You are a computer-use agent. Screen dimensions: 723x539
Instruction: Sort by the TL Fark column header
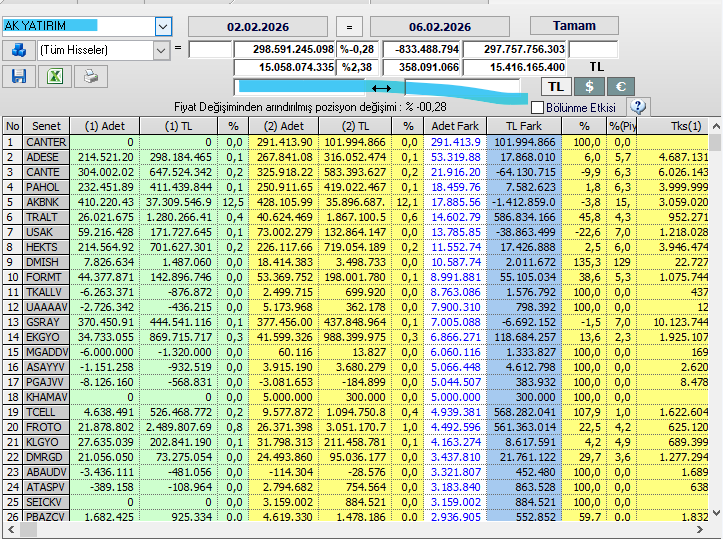[524, 126]
